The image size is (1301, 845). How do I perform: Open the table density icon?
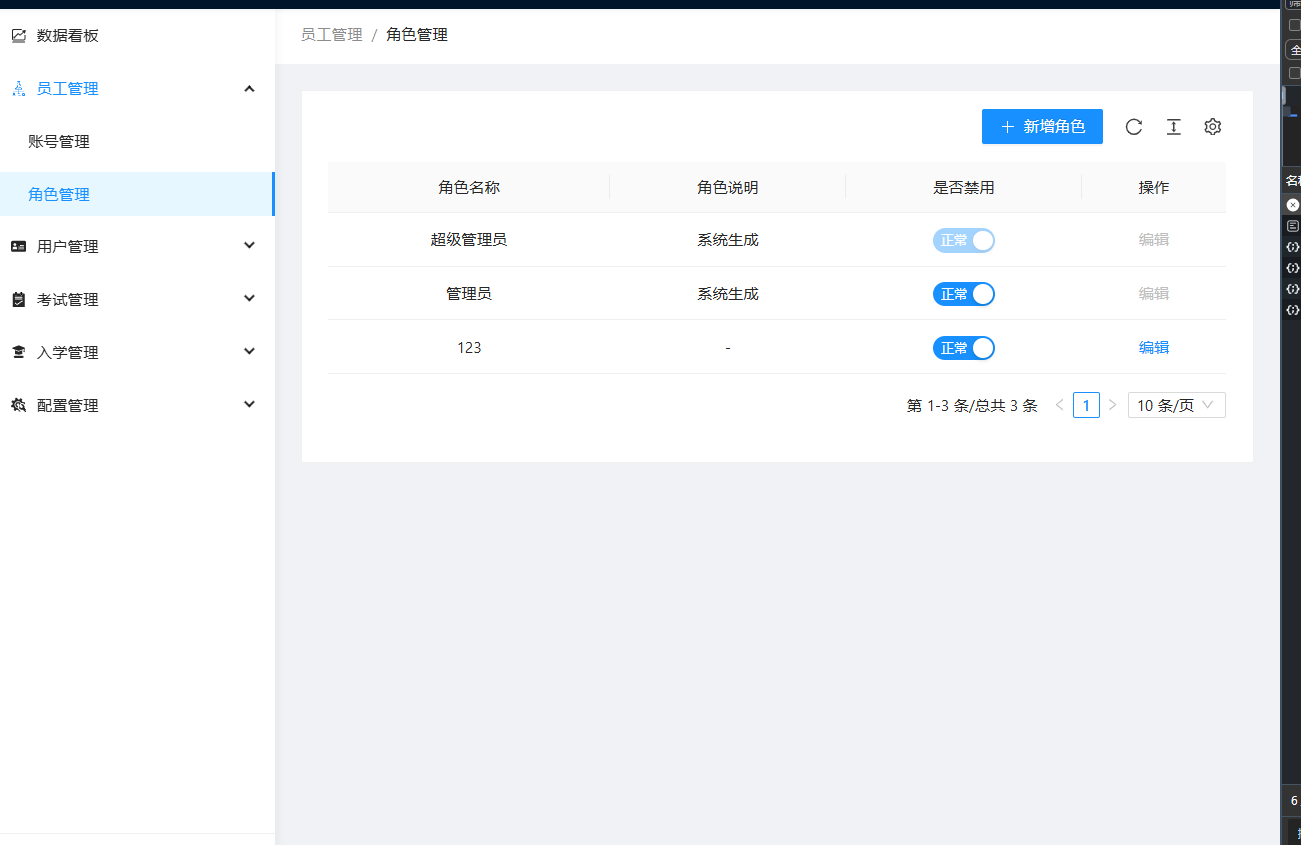[1174, 127]
